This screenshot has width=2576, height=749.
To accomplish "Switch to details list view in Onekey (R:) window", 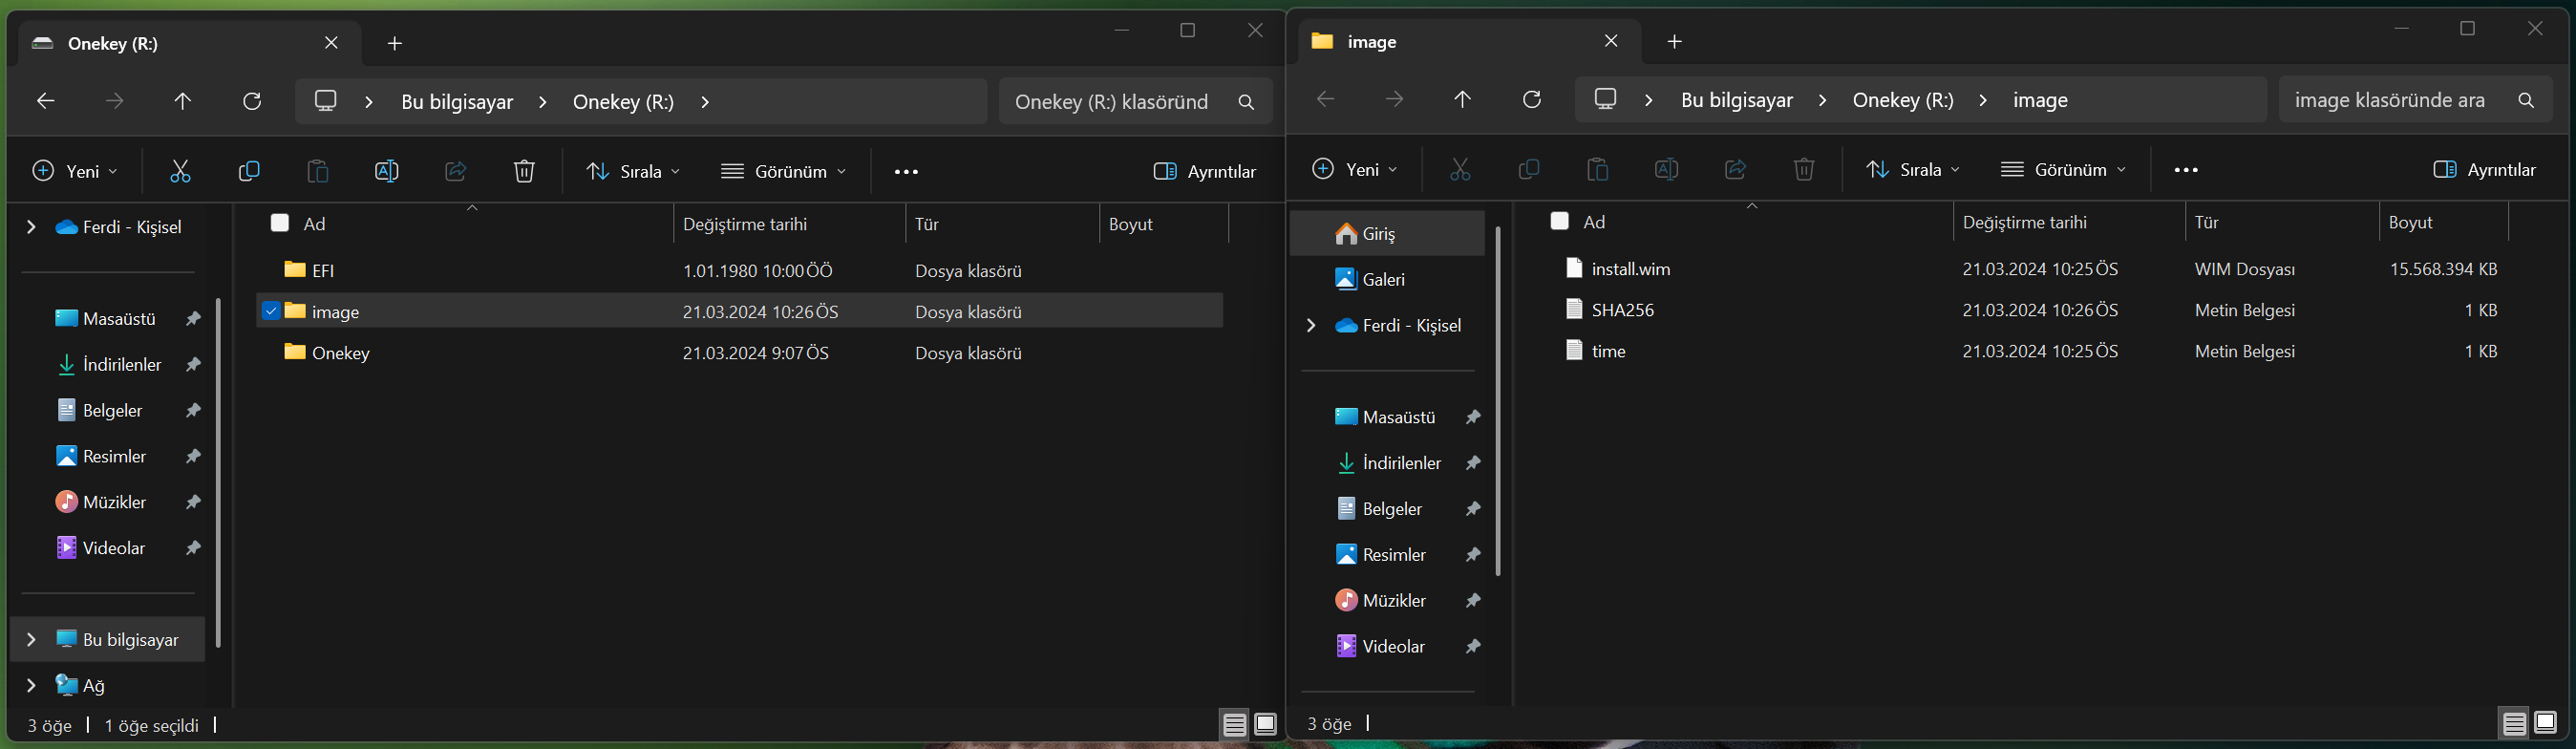I will point(1235,725).
